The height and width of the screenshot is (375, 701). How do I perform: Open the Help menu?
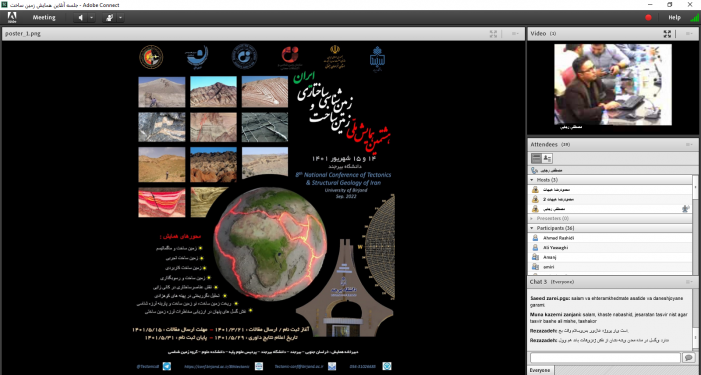tap(674, 17)
